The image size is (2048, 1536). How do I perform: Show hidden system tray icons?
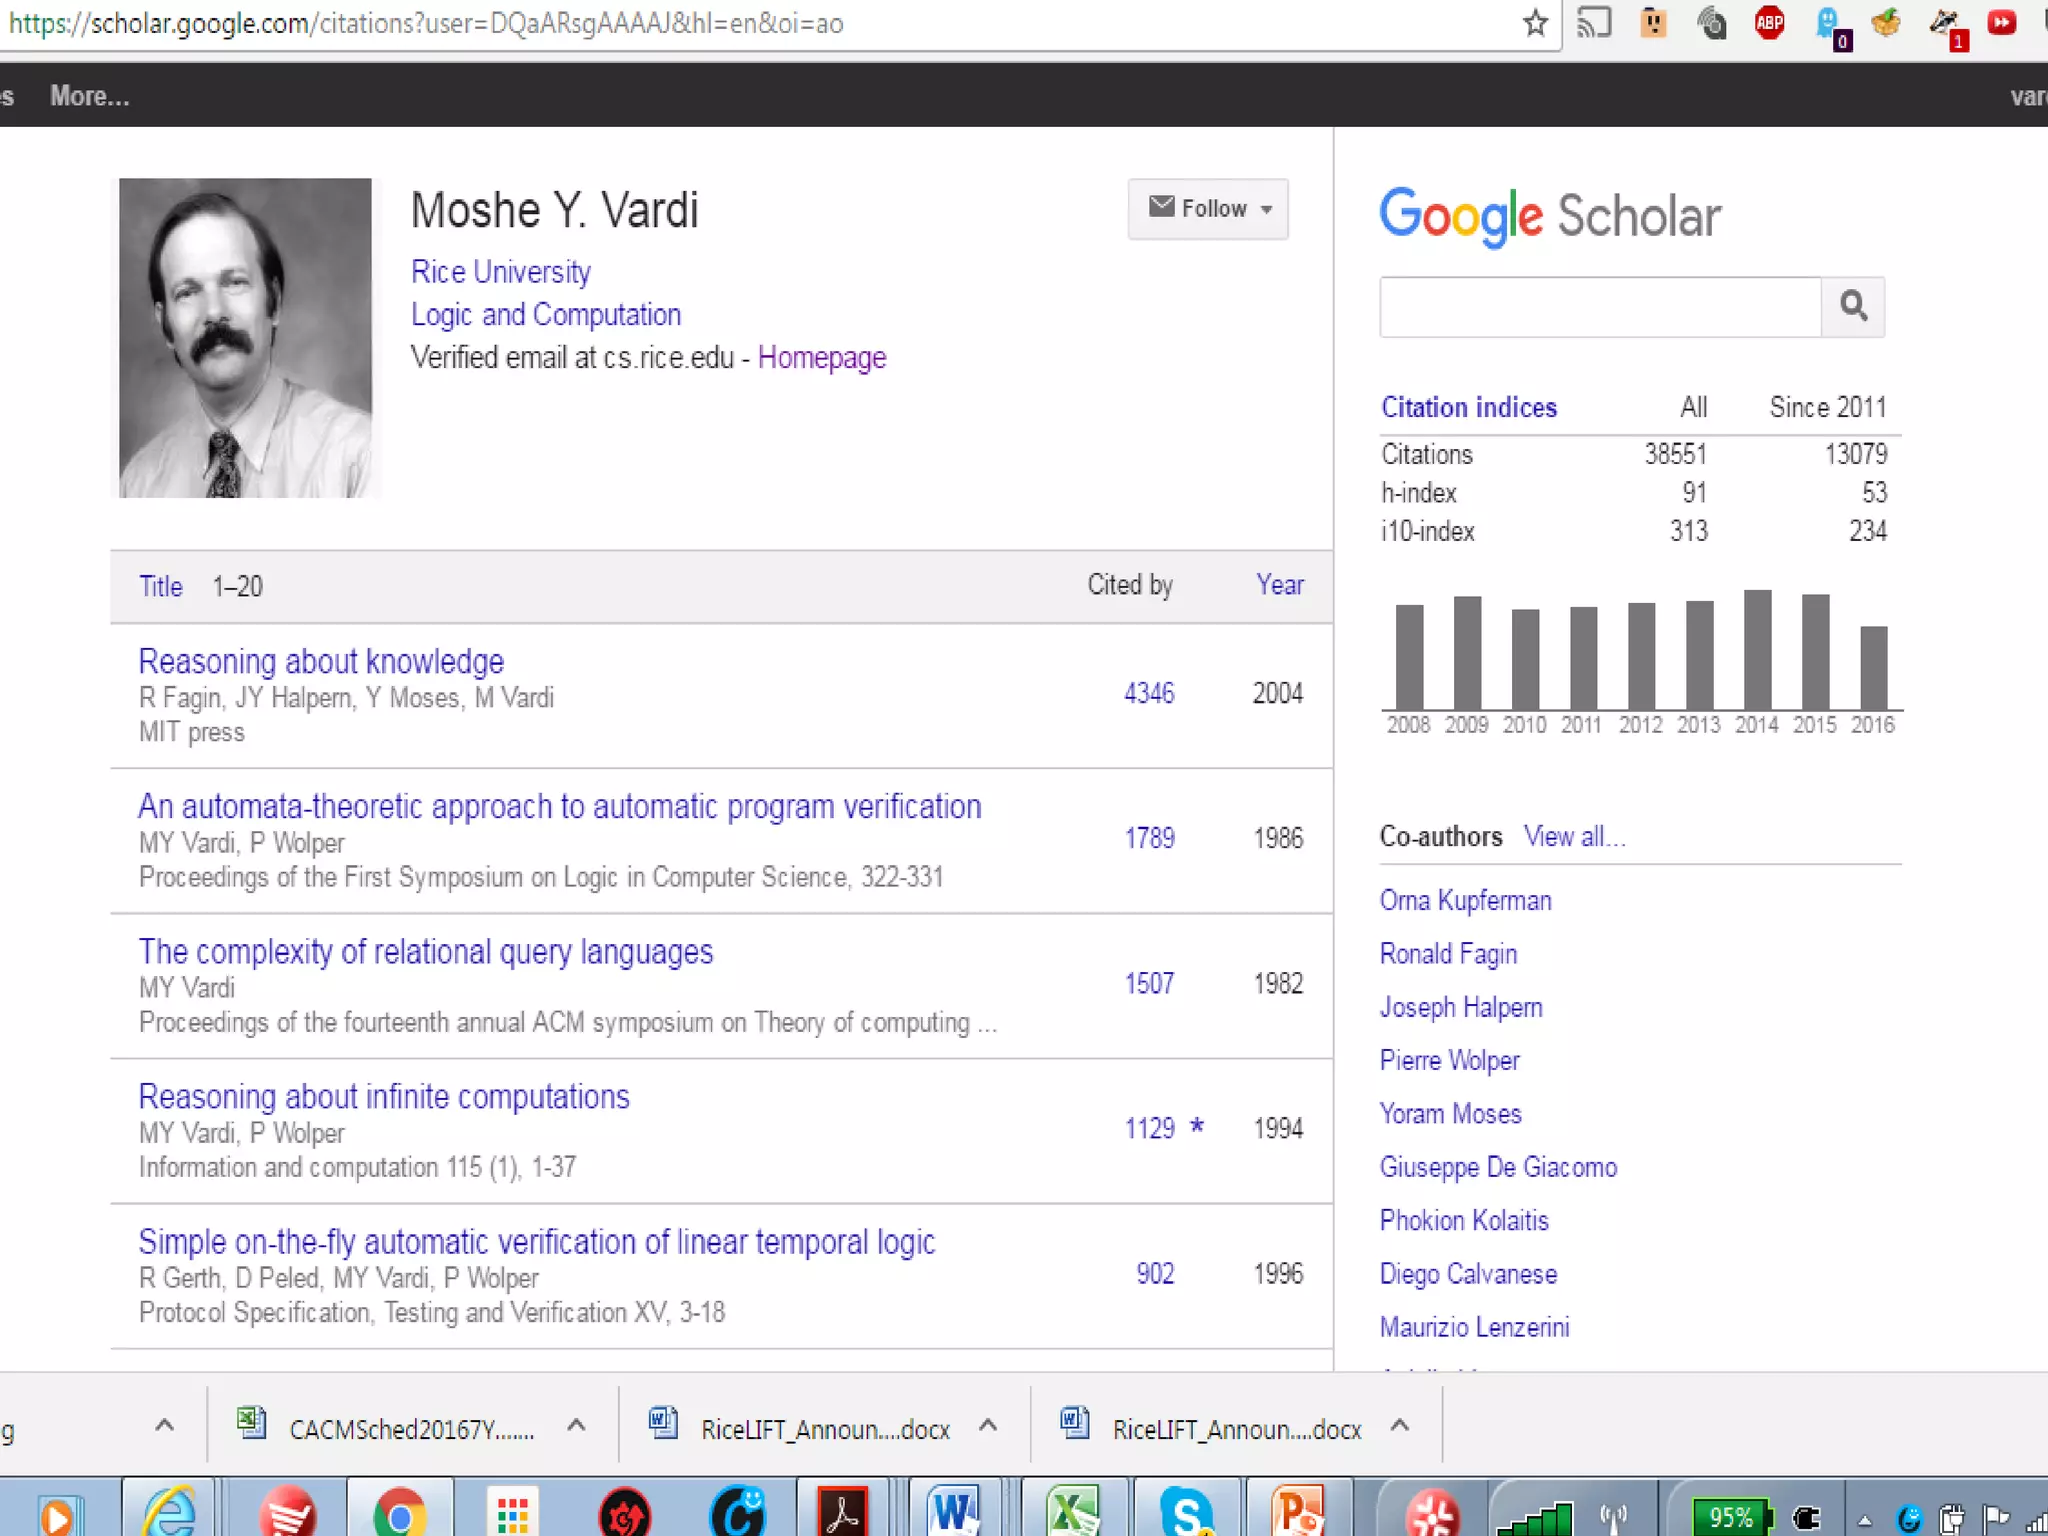point(1865,1520)
